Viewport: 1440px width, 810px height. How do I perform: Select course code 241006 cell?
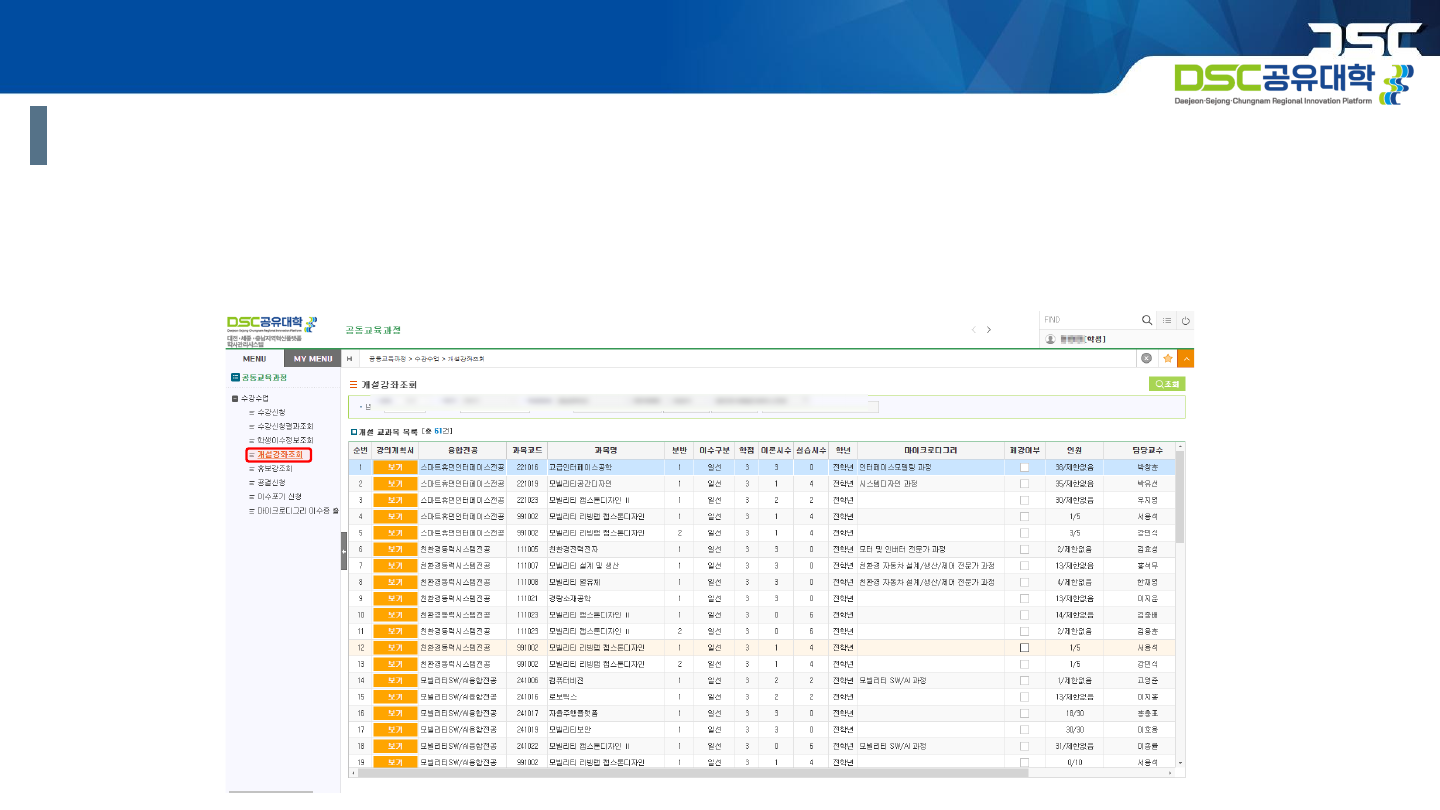[527, 680]
